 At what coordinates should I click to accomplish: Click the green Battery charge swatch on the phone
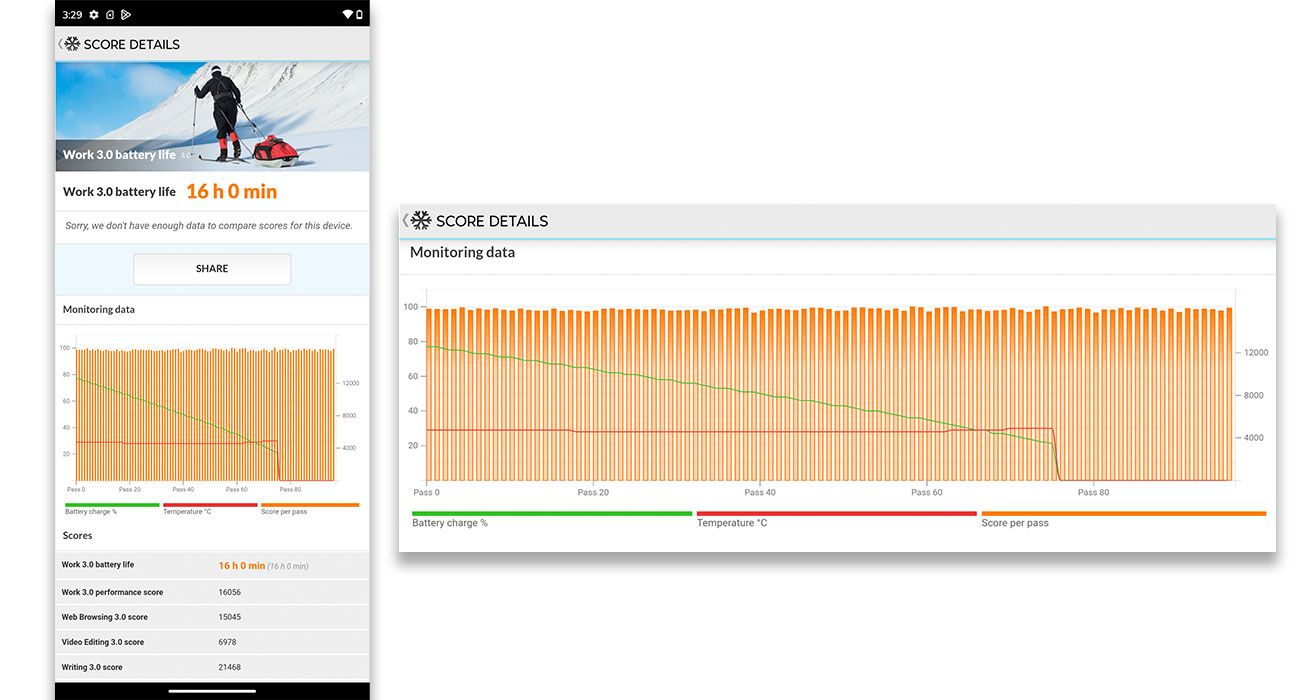(x=112, y=505)
